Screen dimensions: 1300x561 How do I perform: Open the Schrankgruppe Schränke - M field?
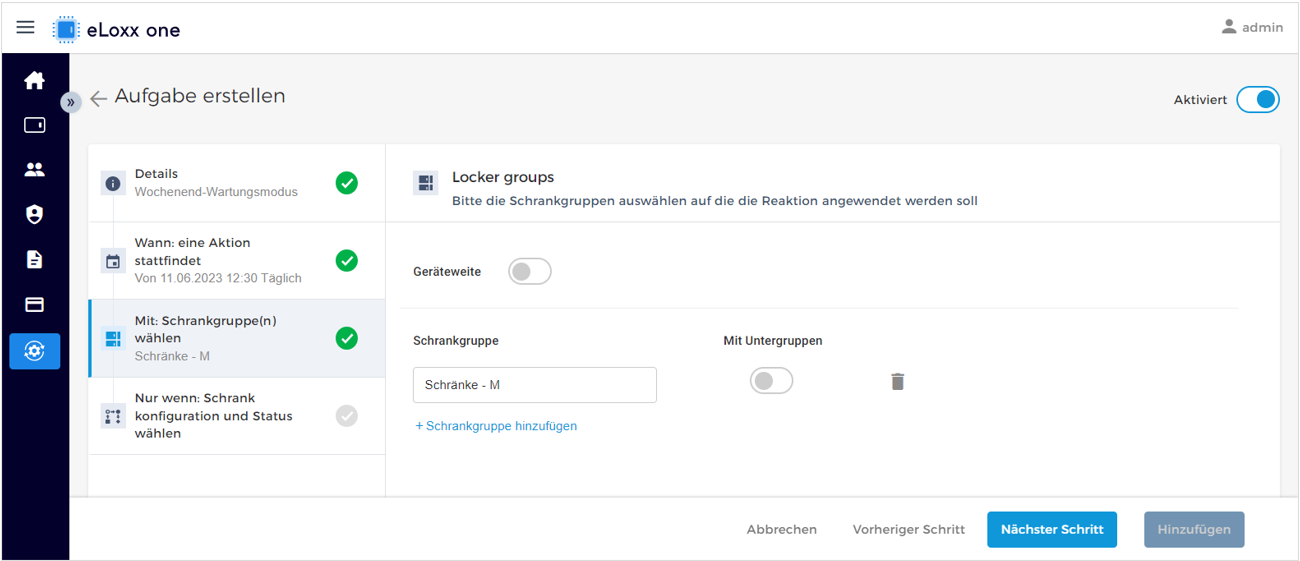535,385
